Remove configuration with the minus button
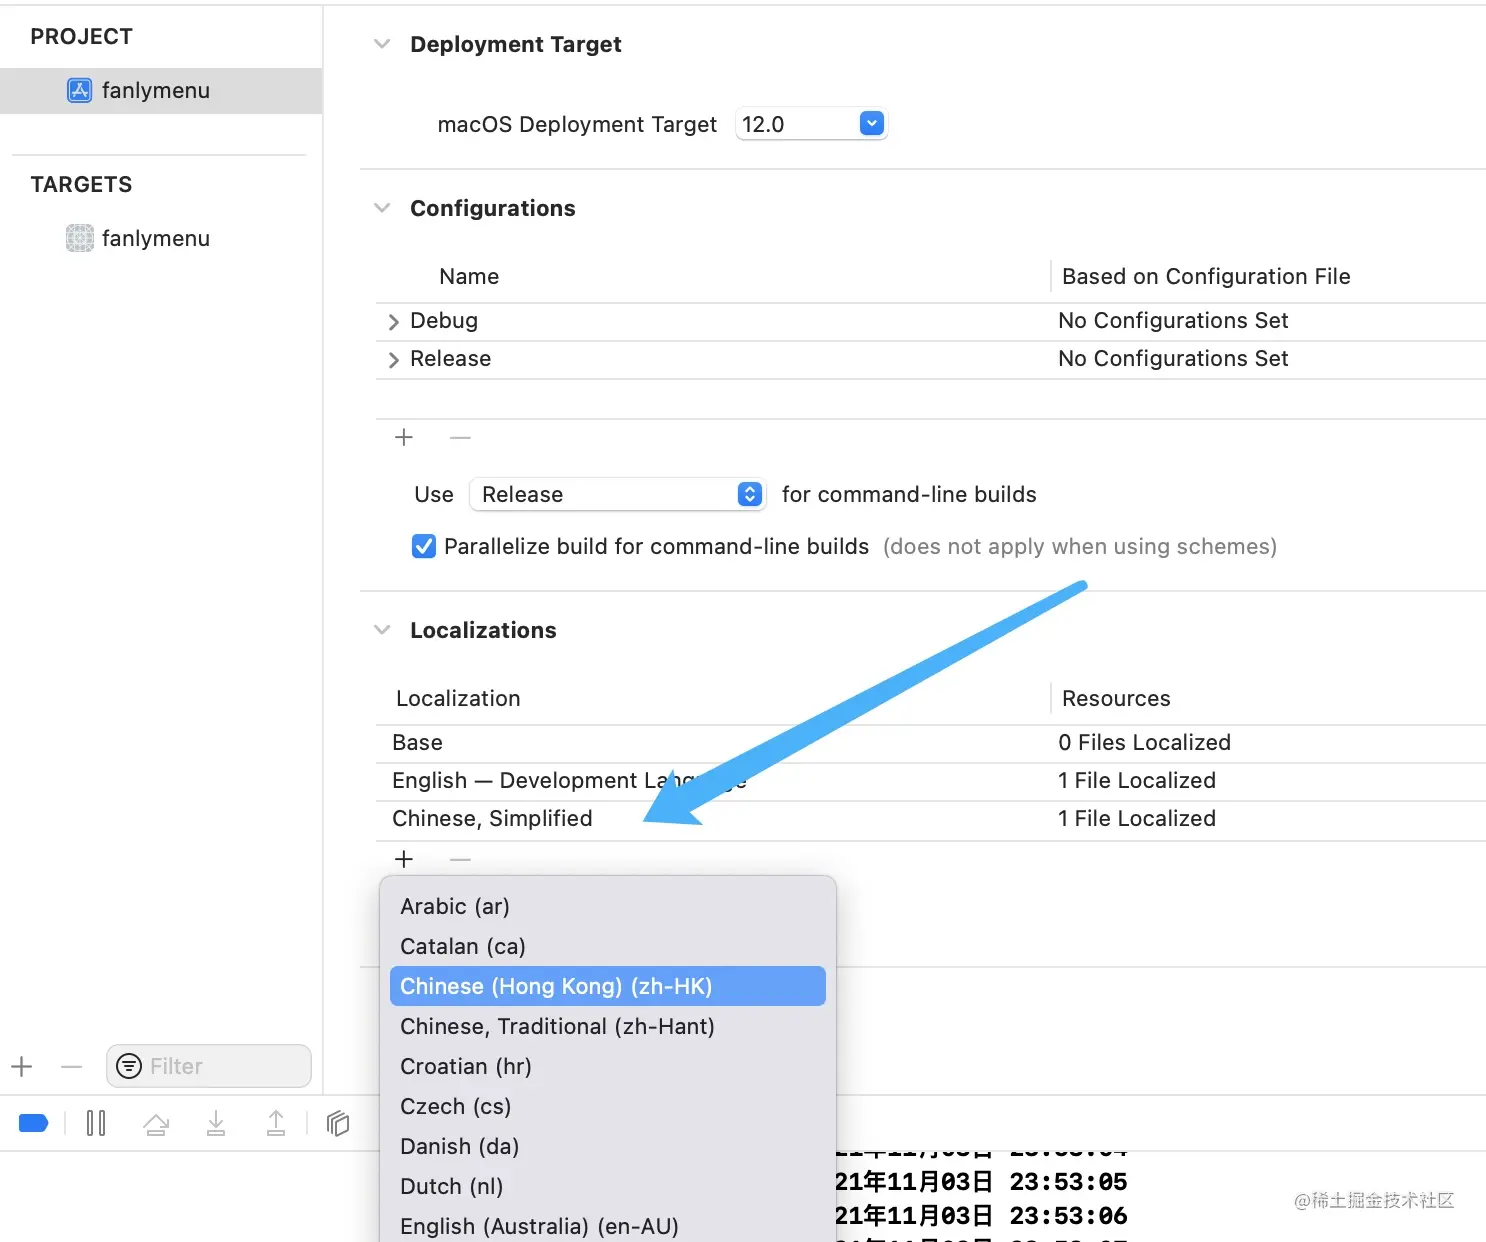Viewport: 1486px width, 1242px height. [x=460, y=437]
